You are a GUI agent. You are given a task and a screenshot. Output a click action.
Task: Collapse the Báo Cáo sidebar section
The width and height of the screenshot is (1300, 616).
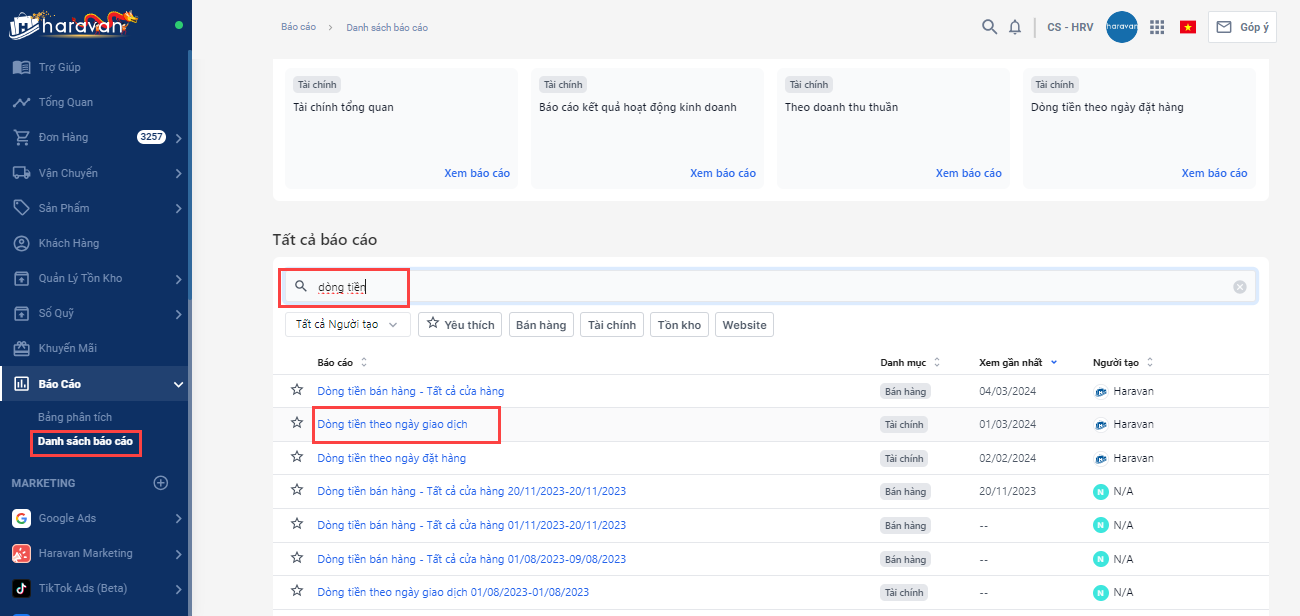click(178, 384)
